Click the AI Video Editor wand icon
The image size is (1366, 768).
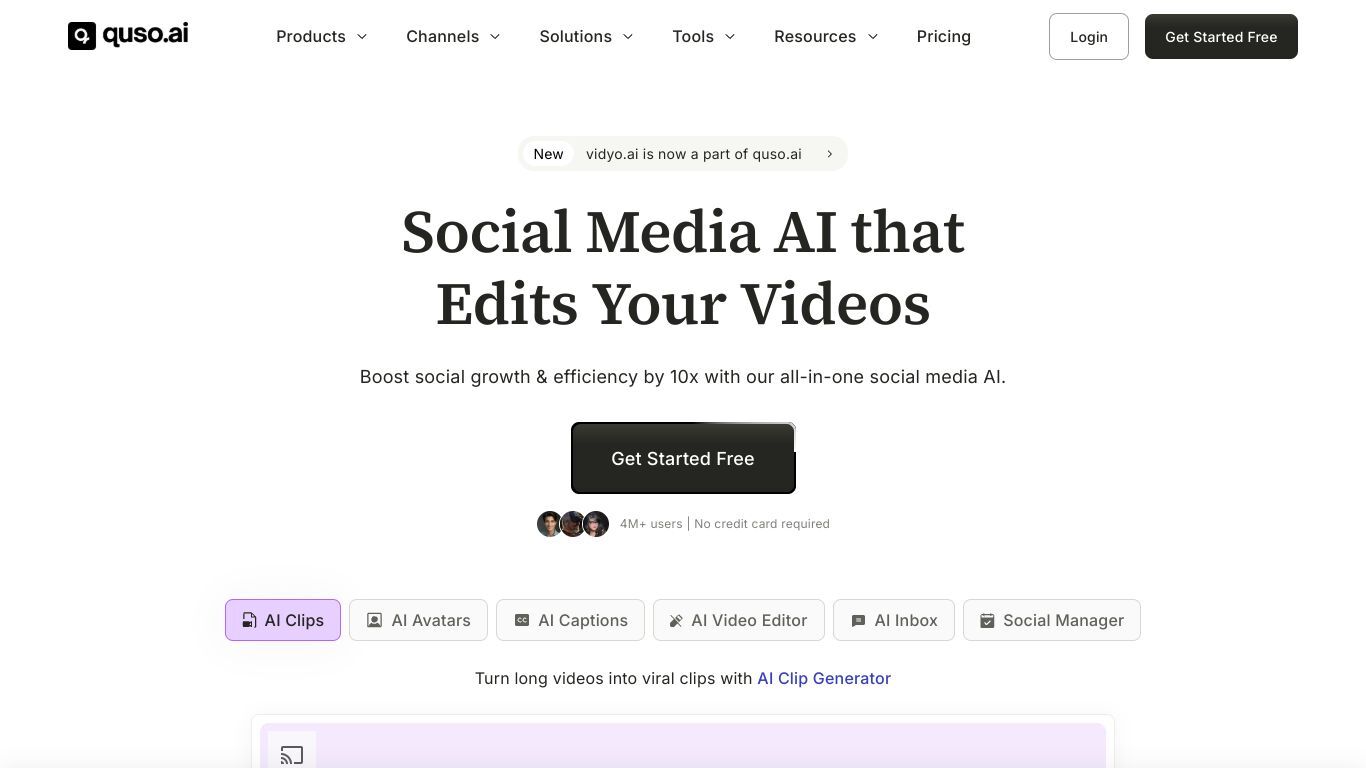tap(676, 621)
